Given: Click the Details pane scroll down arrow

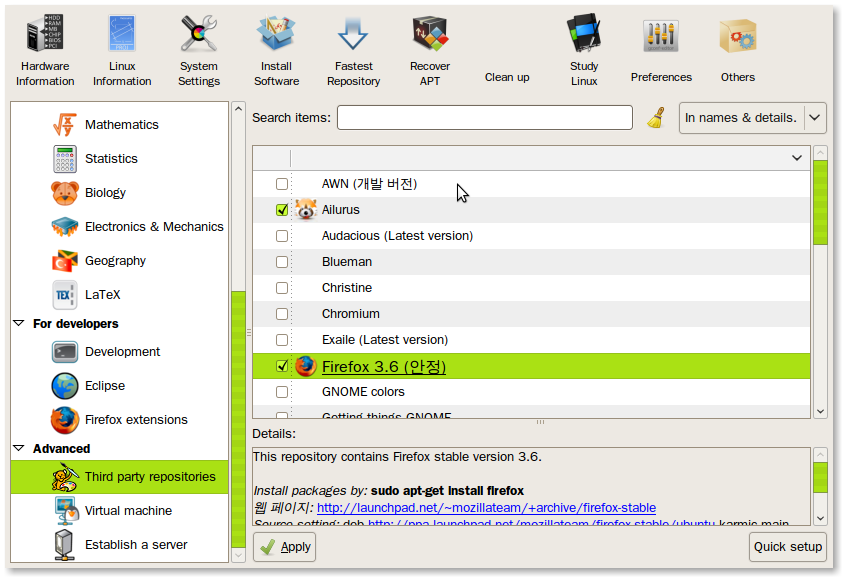Looking at the screenshot, I should click(x=820, y=518).
